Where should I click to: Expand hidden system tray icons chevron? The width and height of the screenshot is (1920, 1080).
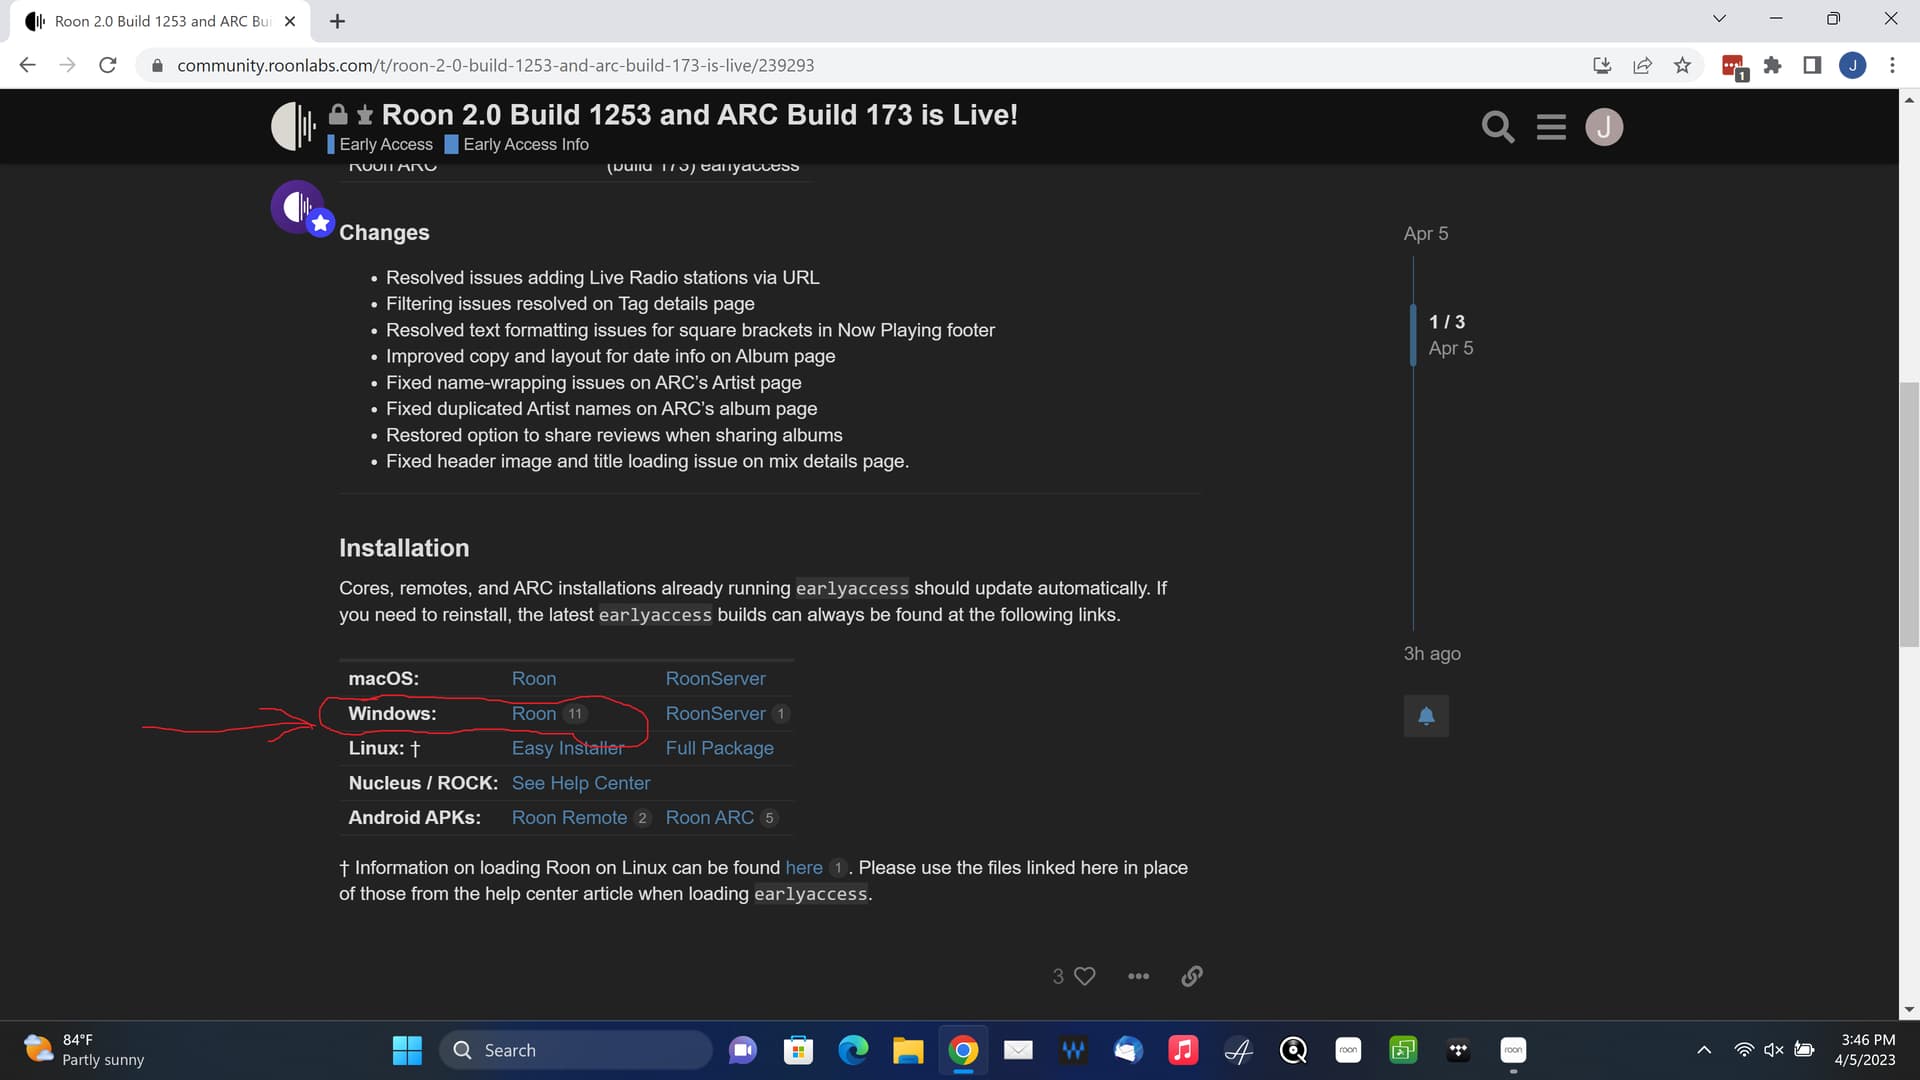pos(1704,1050)
